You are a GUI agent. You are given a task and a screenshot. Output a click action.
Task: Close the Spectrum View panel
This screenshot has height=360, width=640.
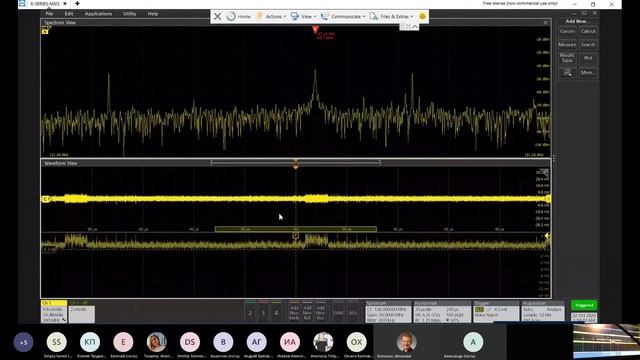[546, 22]
